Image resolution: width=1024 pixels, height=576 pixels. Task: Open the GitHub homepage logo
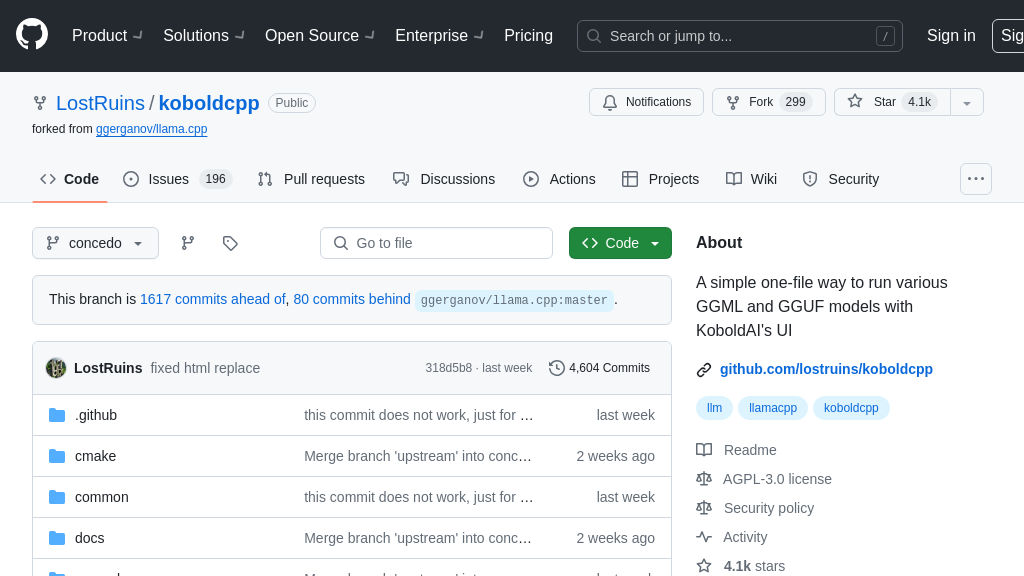[x=32, y=35]
